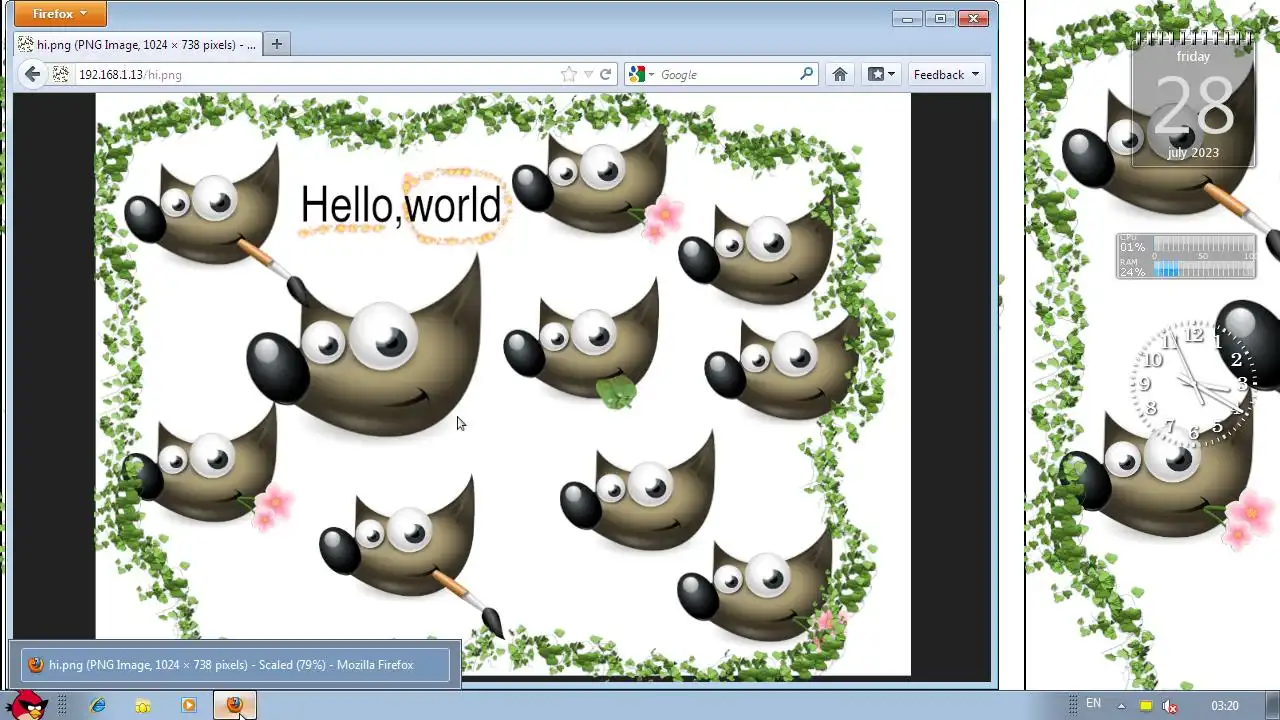The image size is (1280, 720).
Task: Click the site identity icon in address bar
Action: pos(61,74)
